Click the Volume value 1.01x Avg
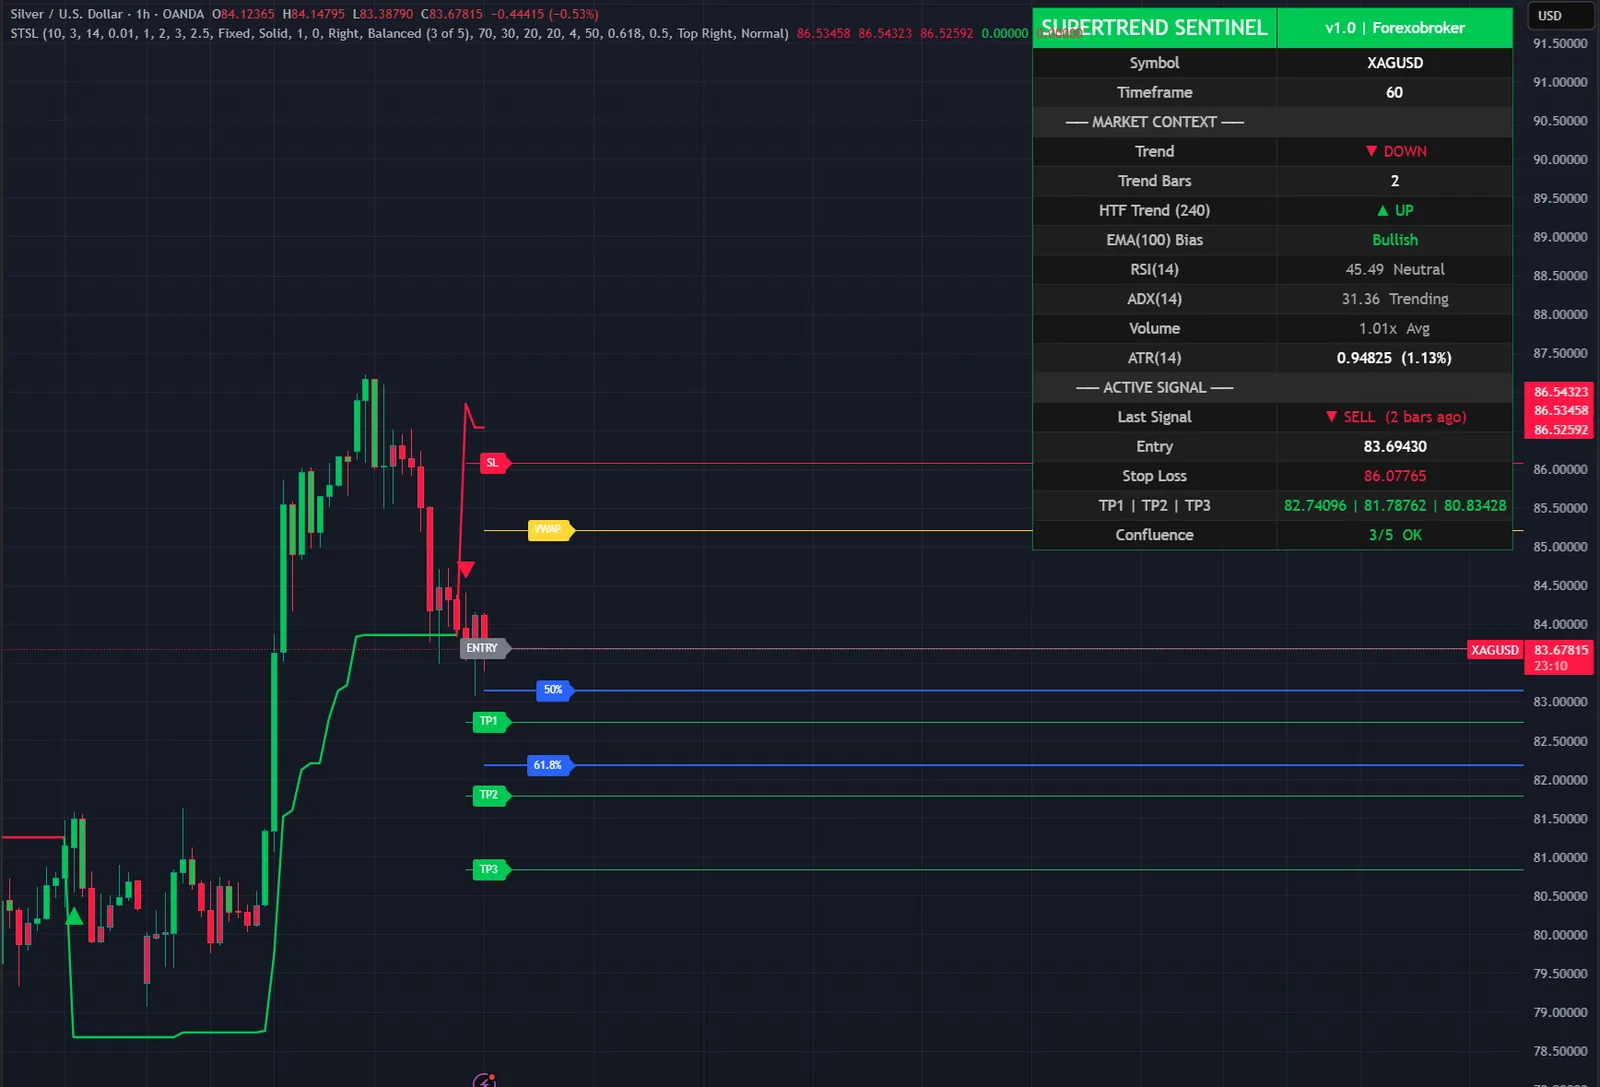1600x1087 pixels. coord(1395,329)
